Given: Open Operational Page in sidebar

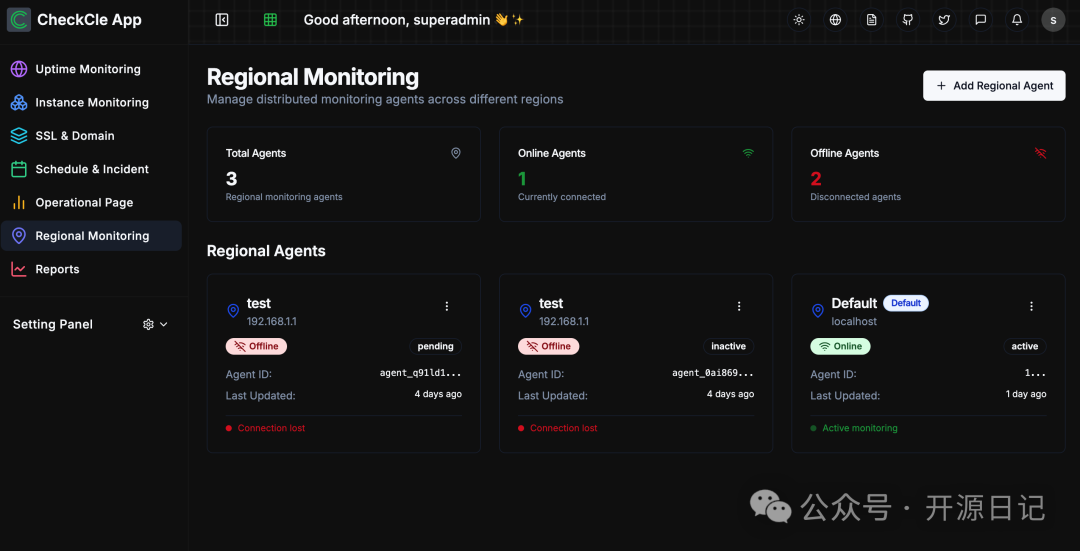Looking at the screenshot, I should click(91, 202).
